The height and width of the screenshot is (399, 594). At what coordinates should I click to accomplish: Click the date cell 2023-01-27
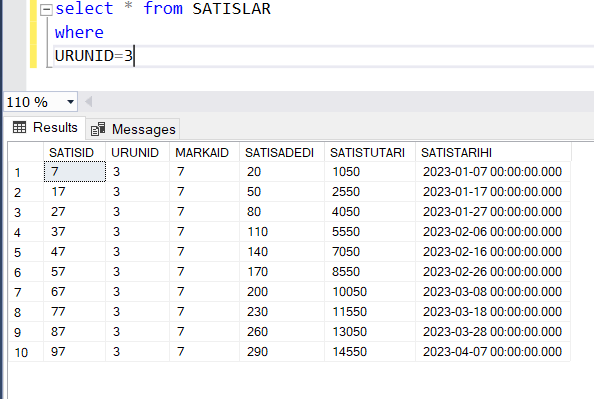point(493,212)
